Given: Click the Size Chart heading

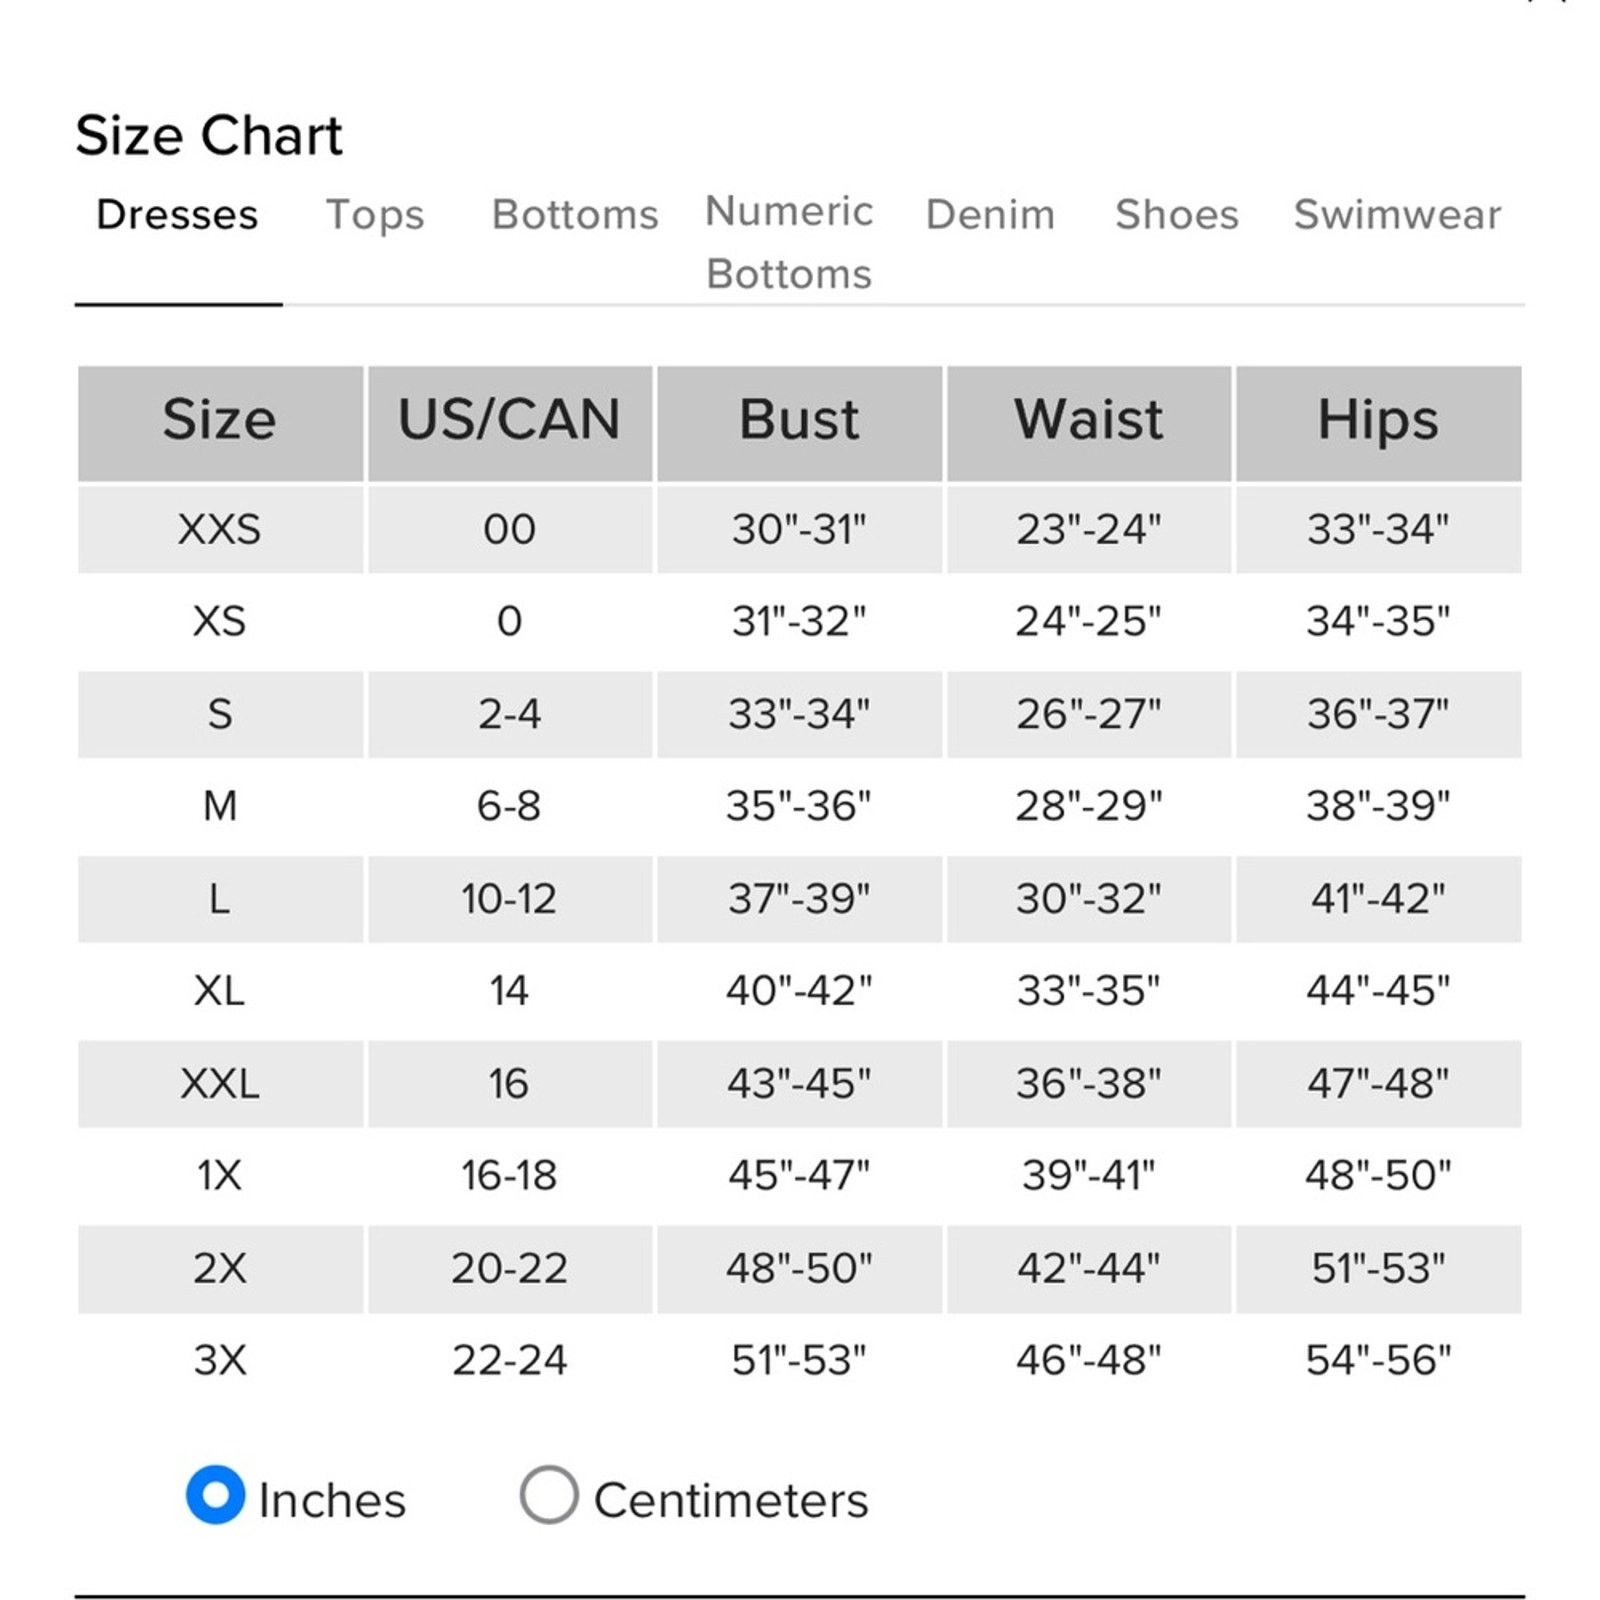Looking at the screenshot, I should tap(209, 135).
